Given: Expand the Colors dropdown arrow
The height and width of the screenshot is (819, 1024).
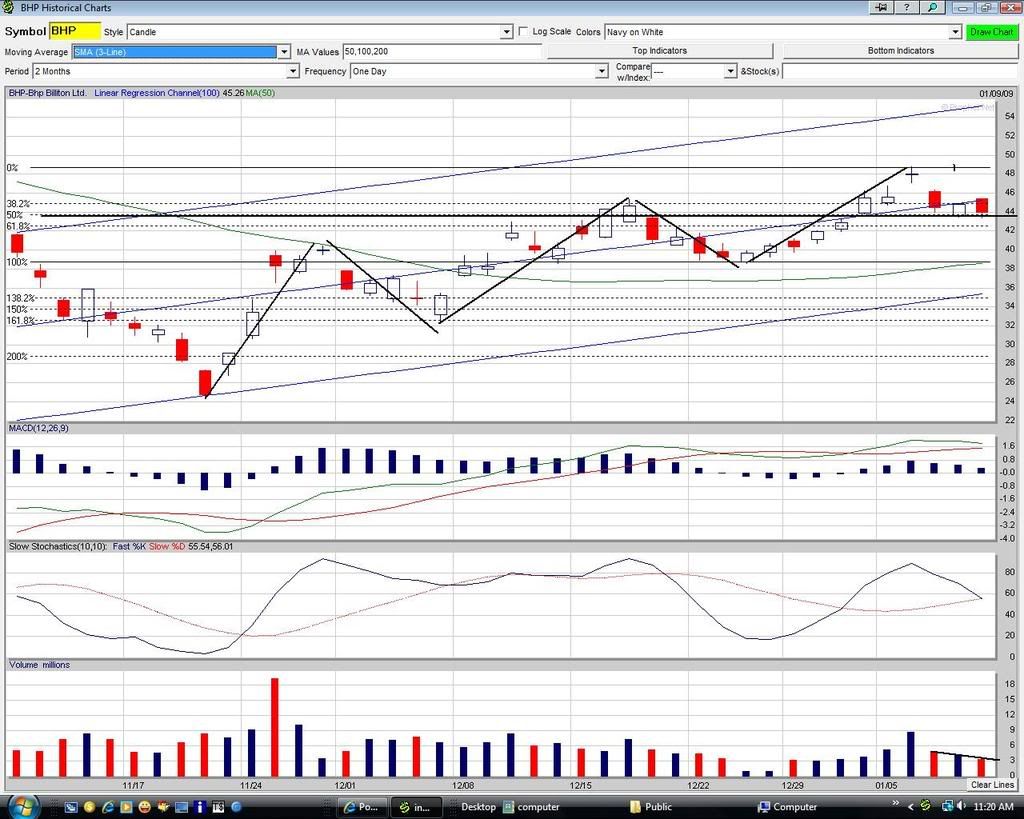Looking at the screenshot, I should click(955, 32).
